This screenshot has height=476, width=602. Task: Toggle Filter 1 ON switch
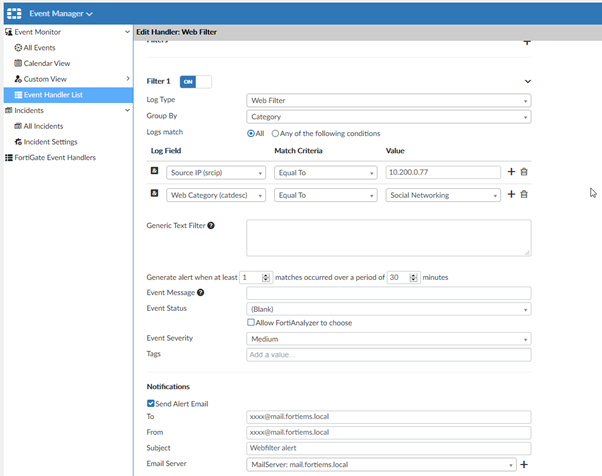click(195, 81)
